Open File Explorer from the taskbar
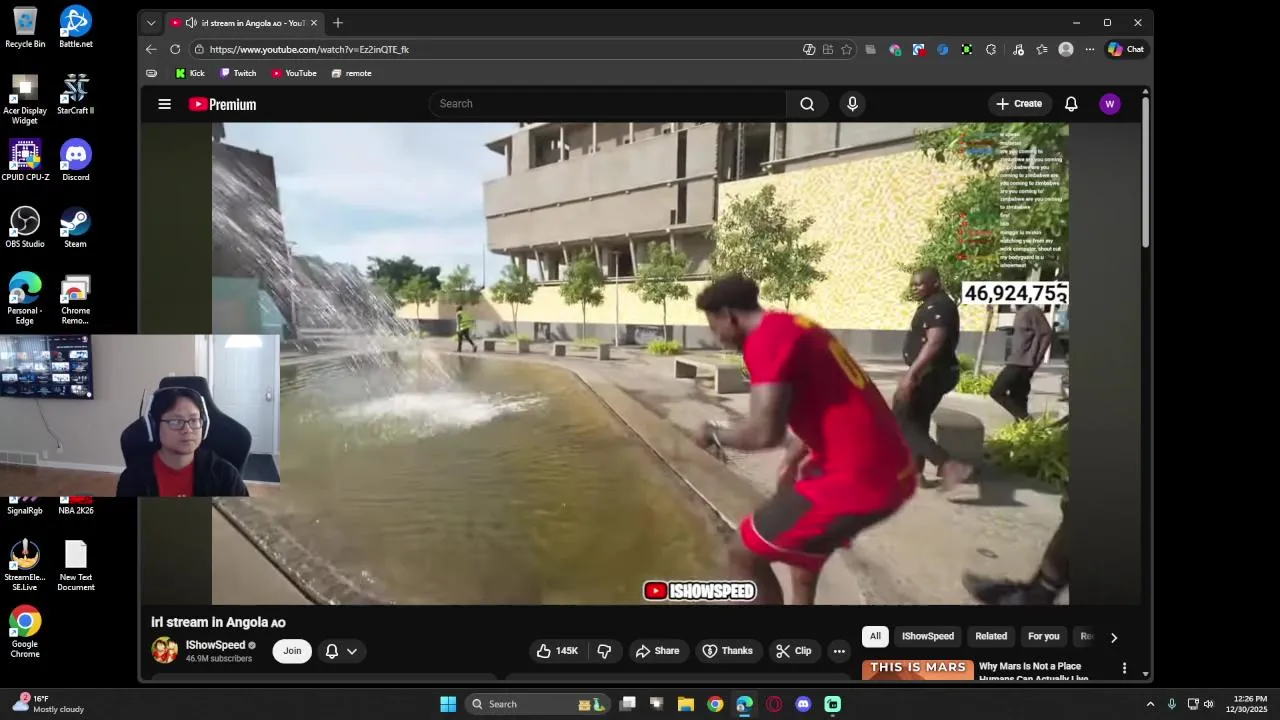The width and height of the screenshot is (1280, 720). point(686,704)
